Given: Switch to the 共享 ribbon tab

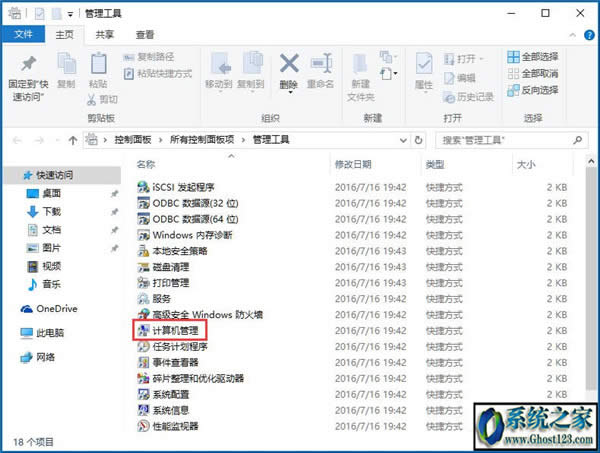Looking at the screenshot, I should [104, 33].
